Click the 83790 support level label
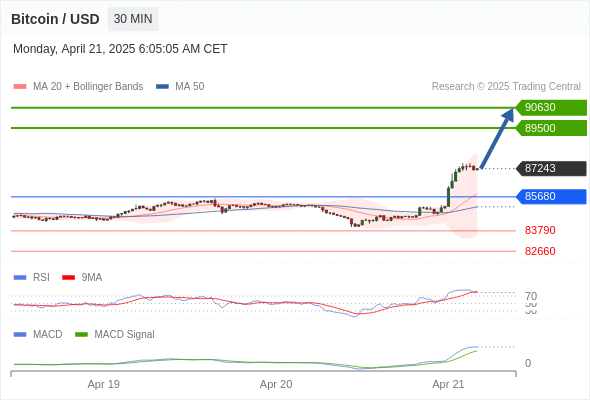The height and width of the screenshot is (400, 590). pyautogui.click(x=540, y=230)
